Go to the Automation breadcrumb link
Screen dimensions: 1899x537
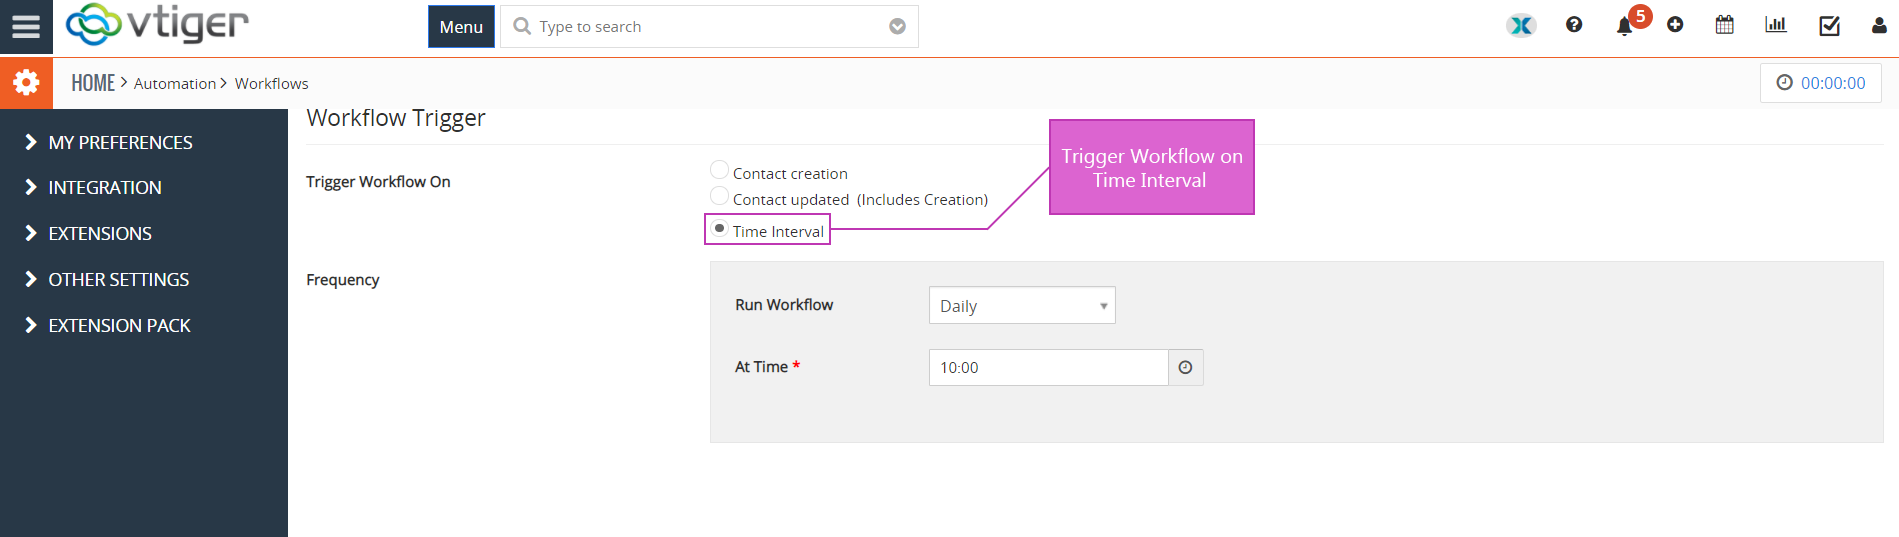point(175,83)
